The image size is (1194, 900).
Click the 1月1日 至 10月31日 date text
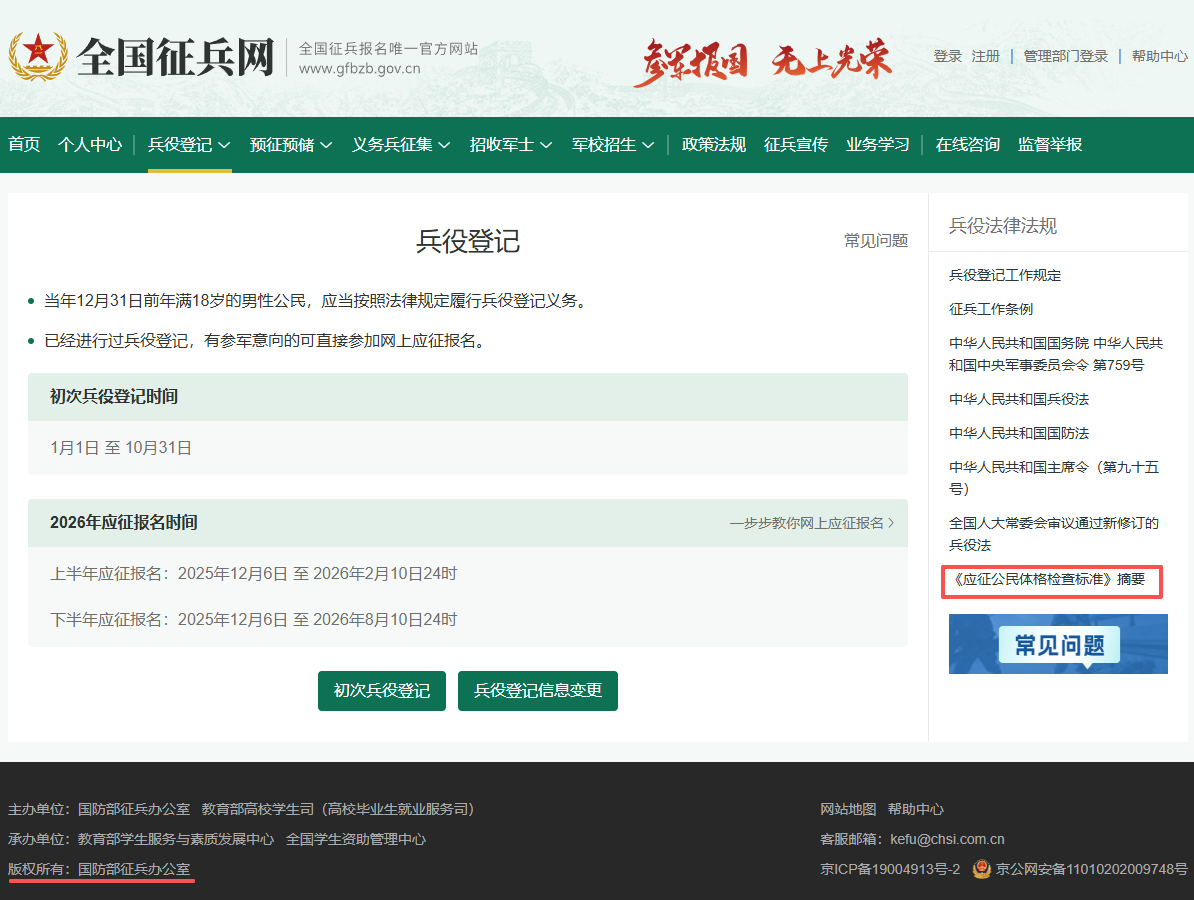[x=121, y=448]
